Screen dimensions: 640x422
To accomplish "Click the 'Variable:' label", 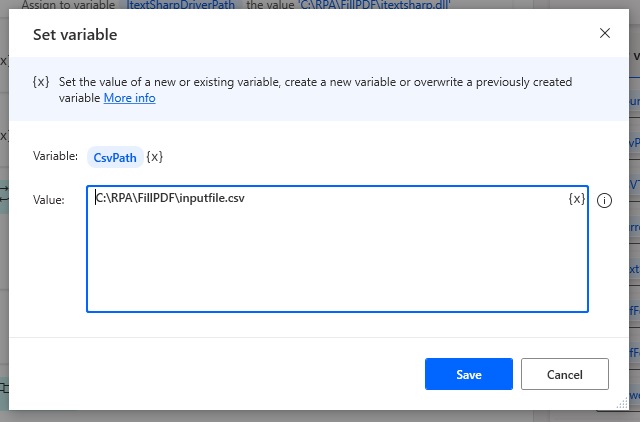I will 56,156.
